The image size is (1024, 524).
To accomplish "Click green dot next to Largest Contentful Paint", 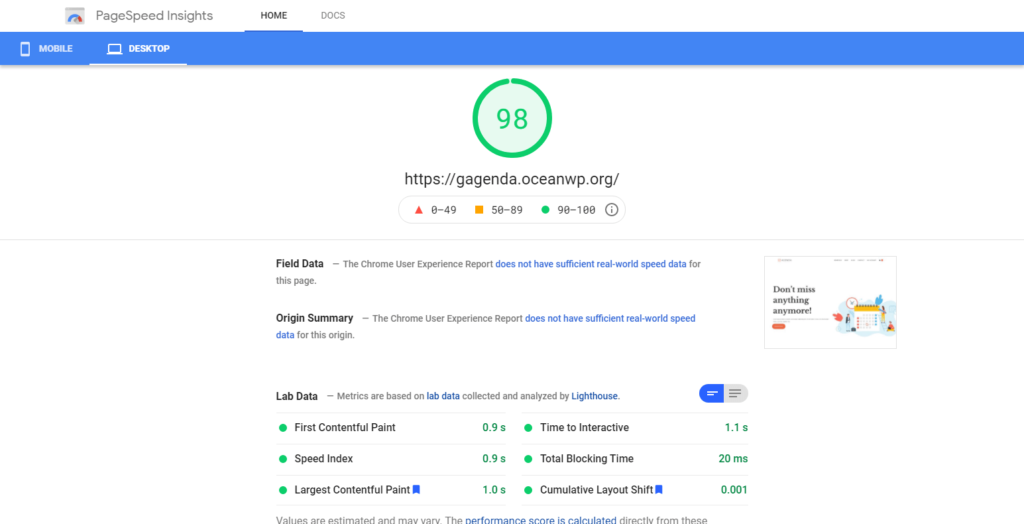I will 283,490.
